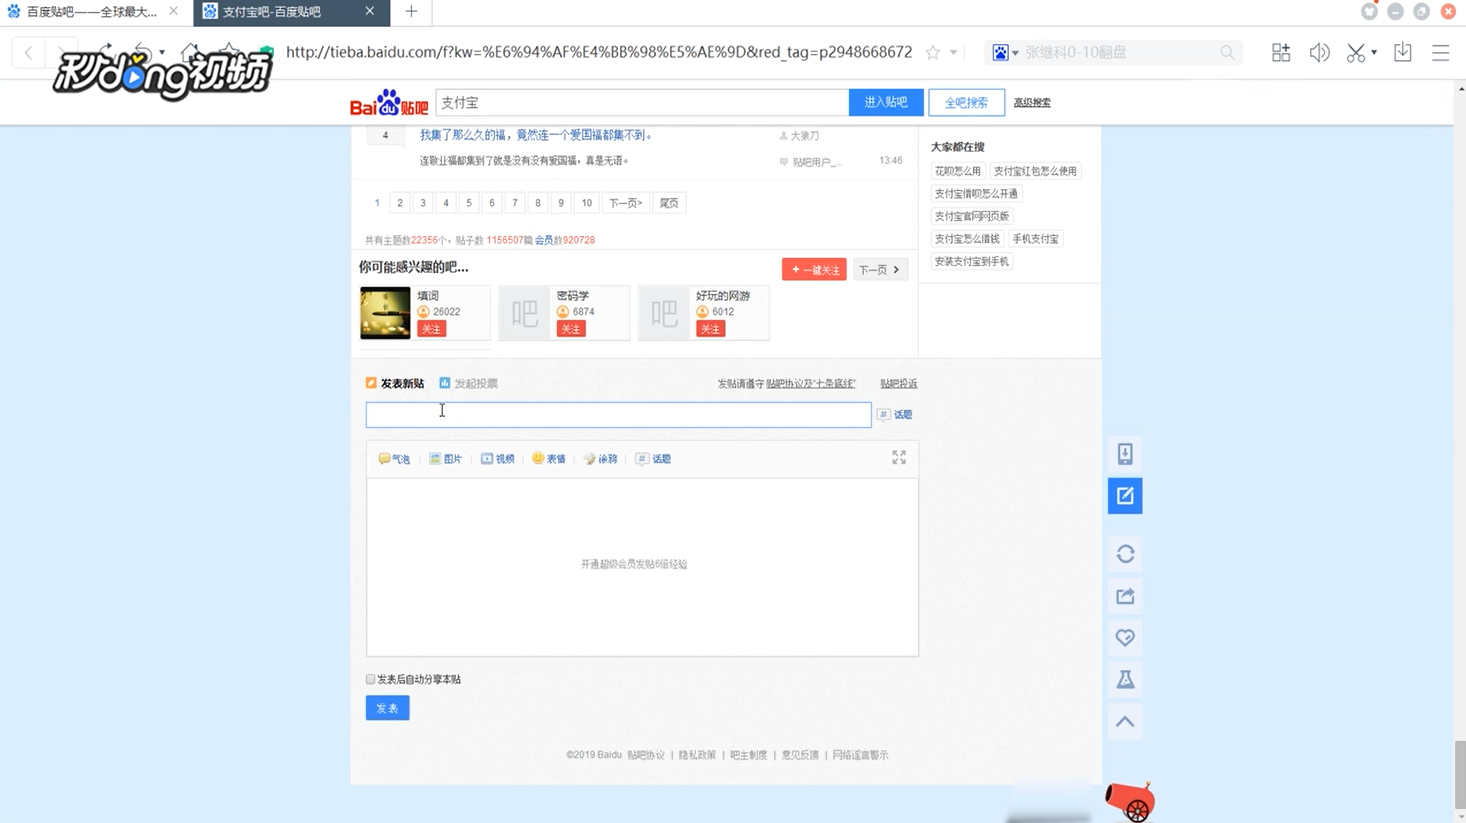Screen dimensions: 1466x823
Task: Open the emoticon (表情) picker
Action: 549,459
